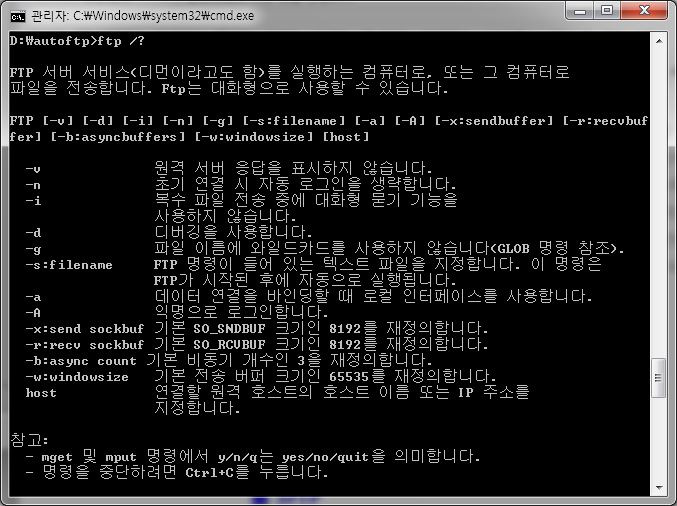Close the cmd.exe window

click(x=644, y=10)
